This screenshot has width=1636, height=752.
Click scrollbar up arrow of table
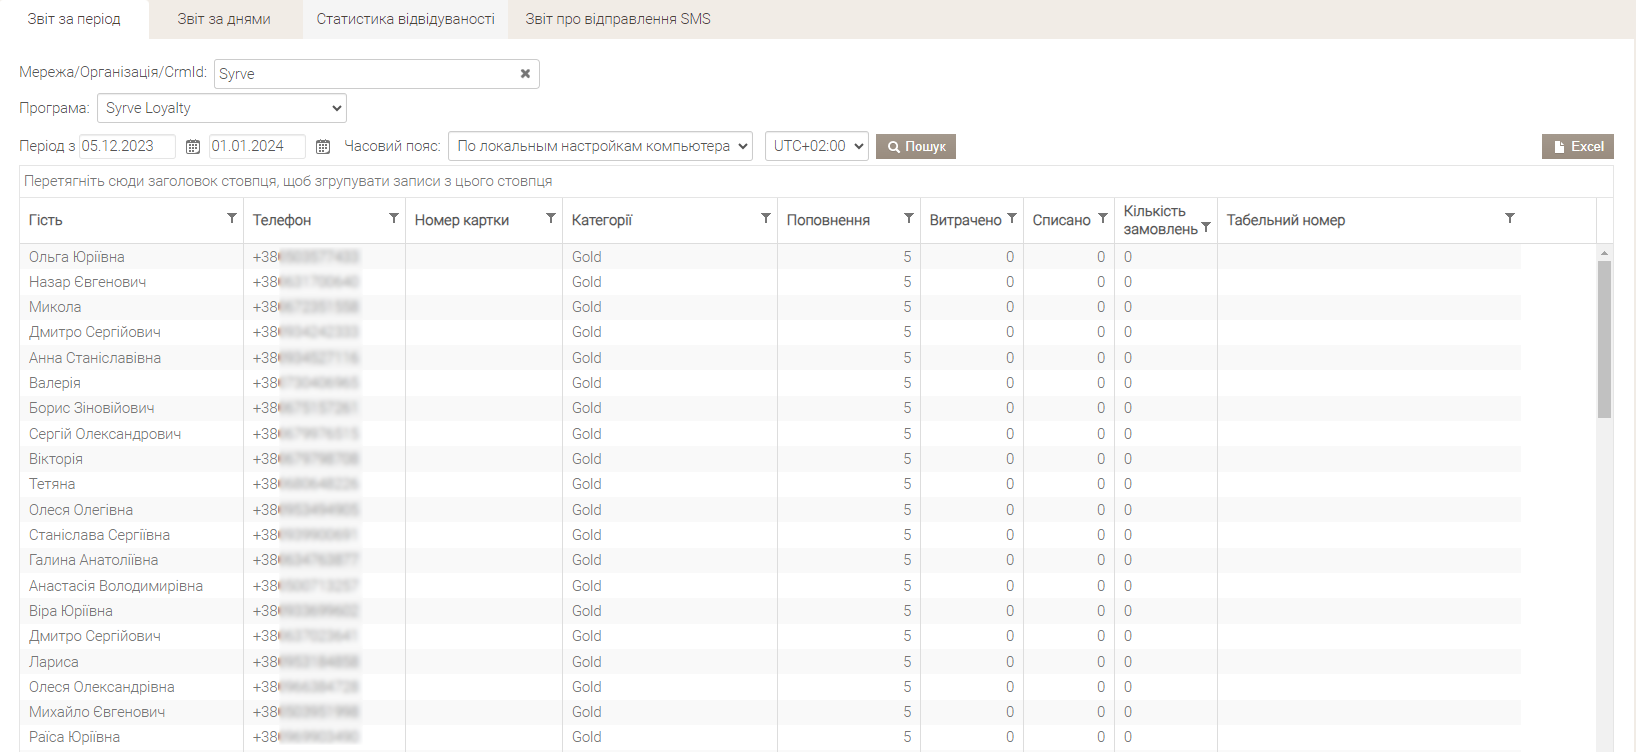(1604, 253)
